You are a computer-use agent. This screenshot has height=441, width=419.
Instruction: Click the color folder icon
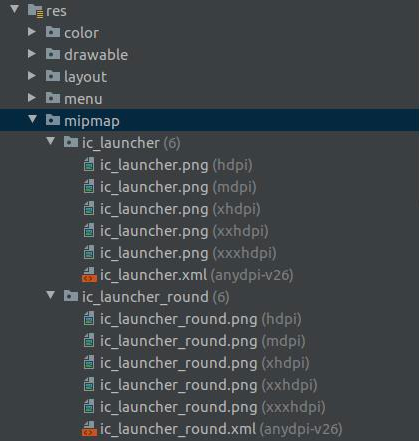click(53, 32)
